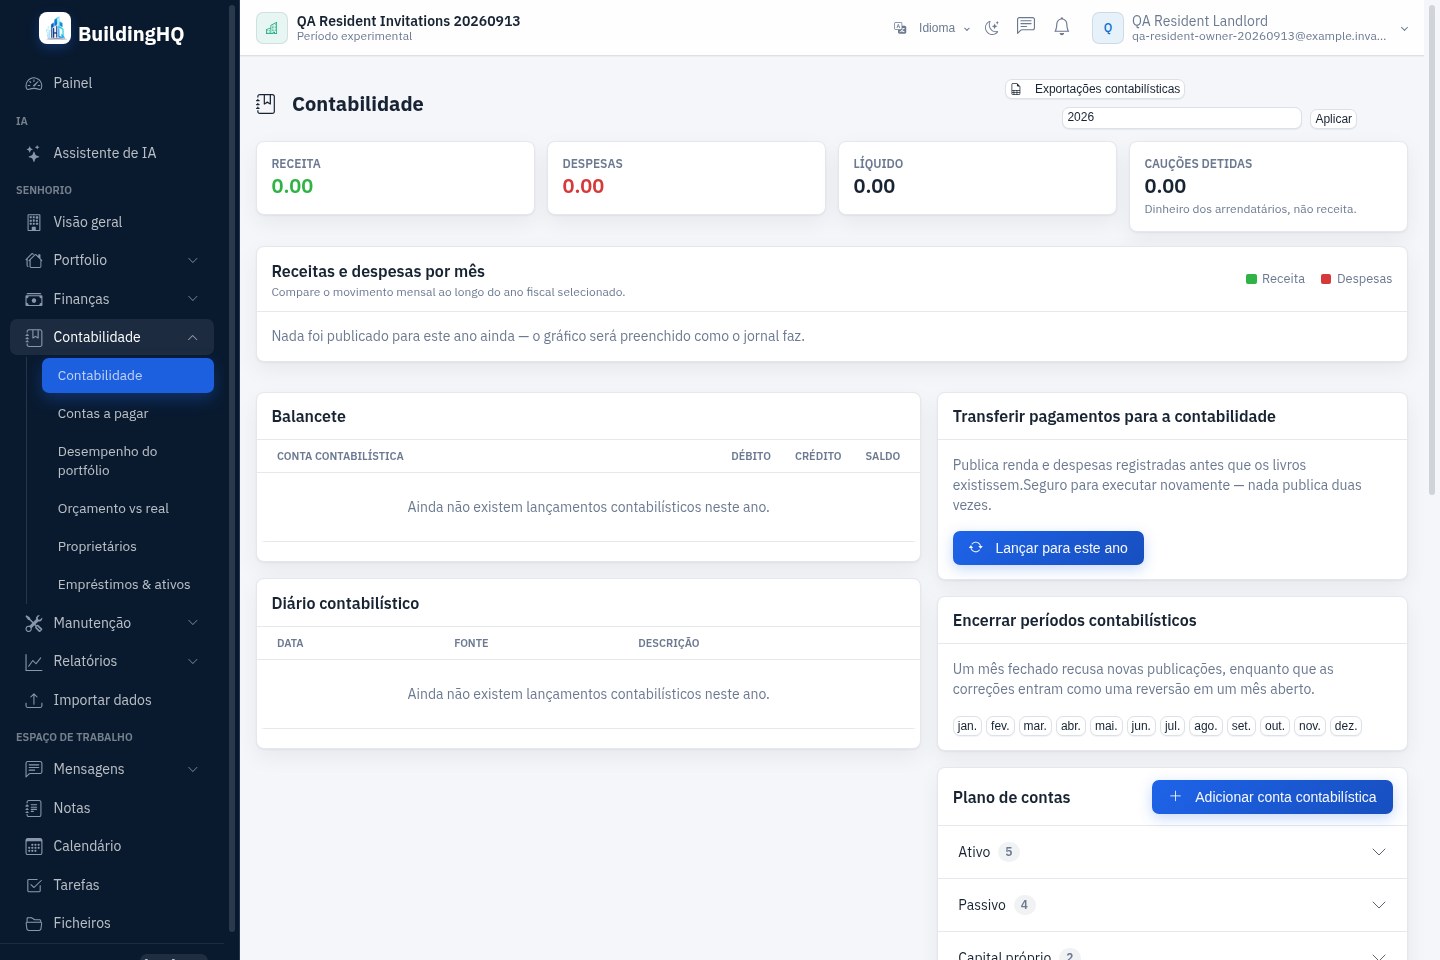
Task: Open the Calendário icon
Action: 34,846
